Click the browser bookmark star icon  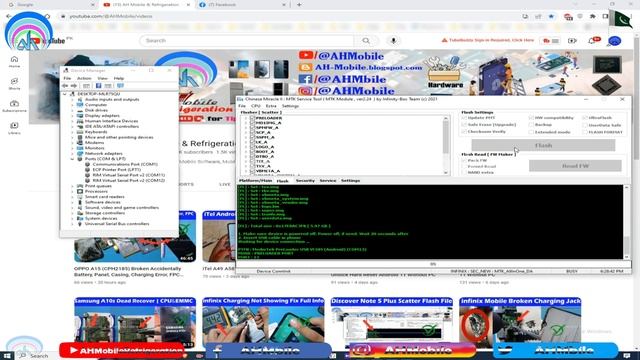tap(551, 16)
